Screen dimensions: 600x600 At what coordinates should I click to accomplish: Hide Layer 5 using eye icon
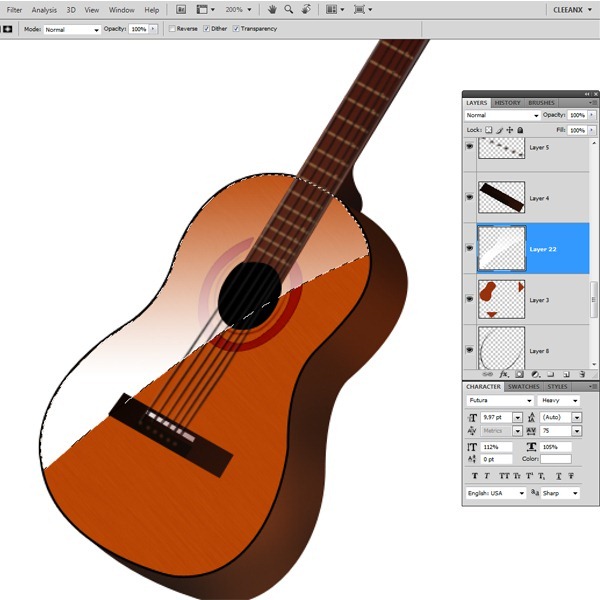click(x=470, y=147)
